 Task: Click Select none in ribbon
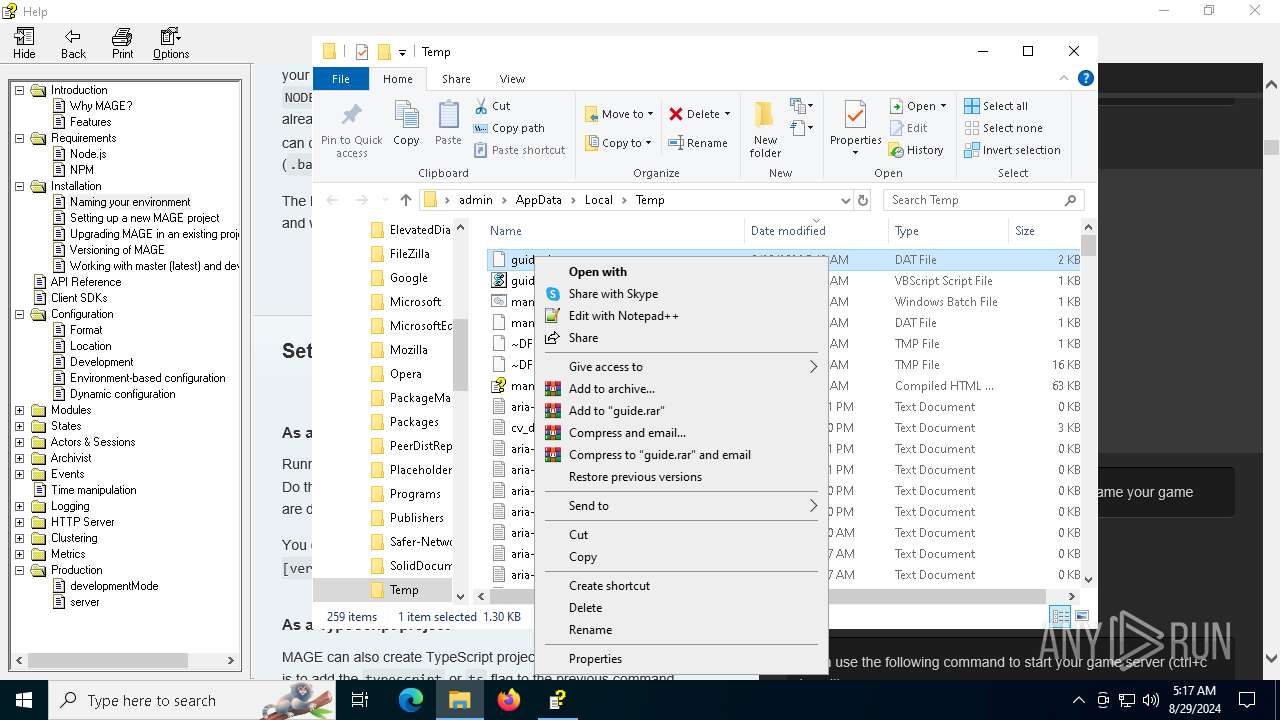point(1003,128)
